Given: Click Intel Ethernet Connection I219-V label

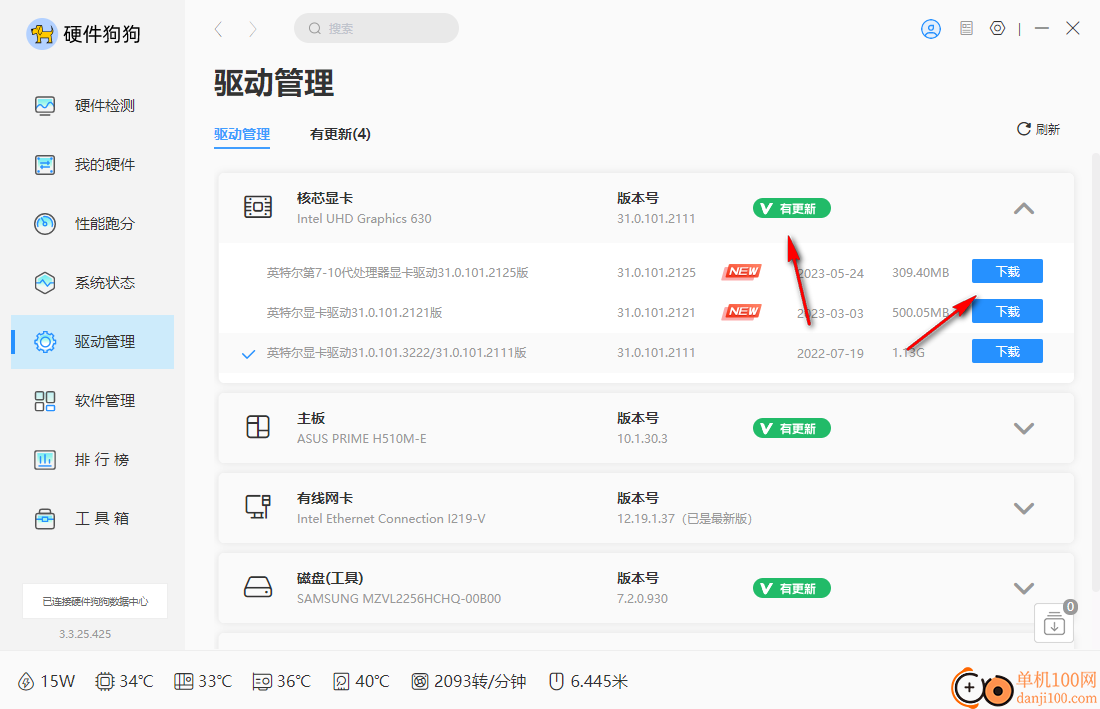Looking at the screenshot, I should [x=391, y=519].
